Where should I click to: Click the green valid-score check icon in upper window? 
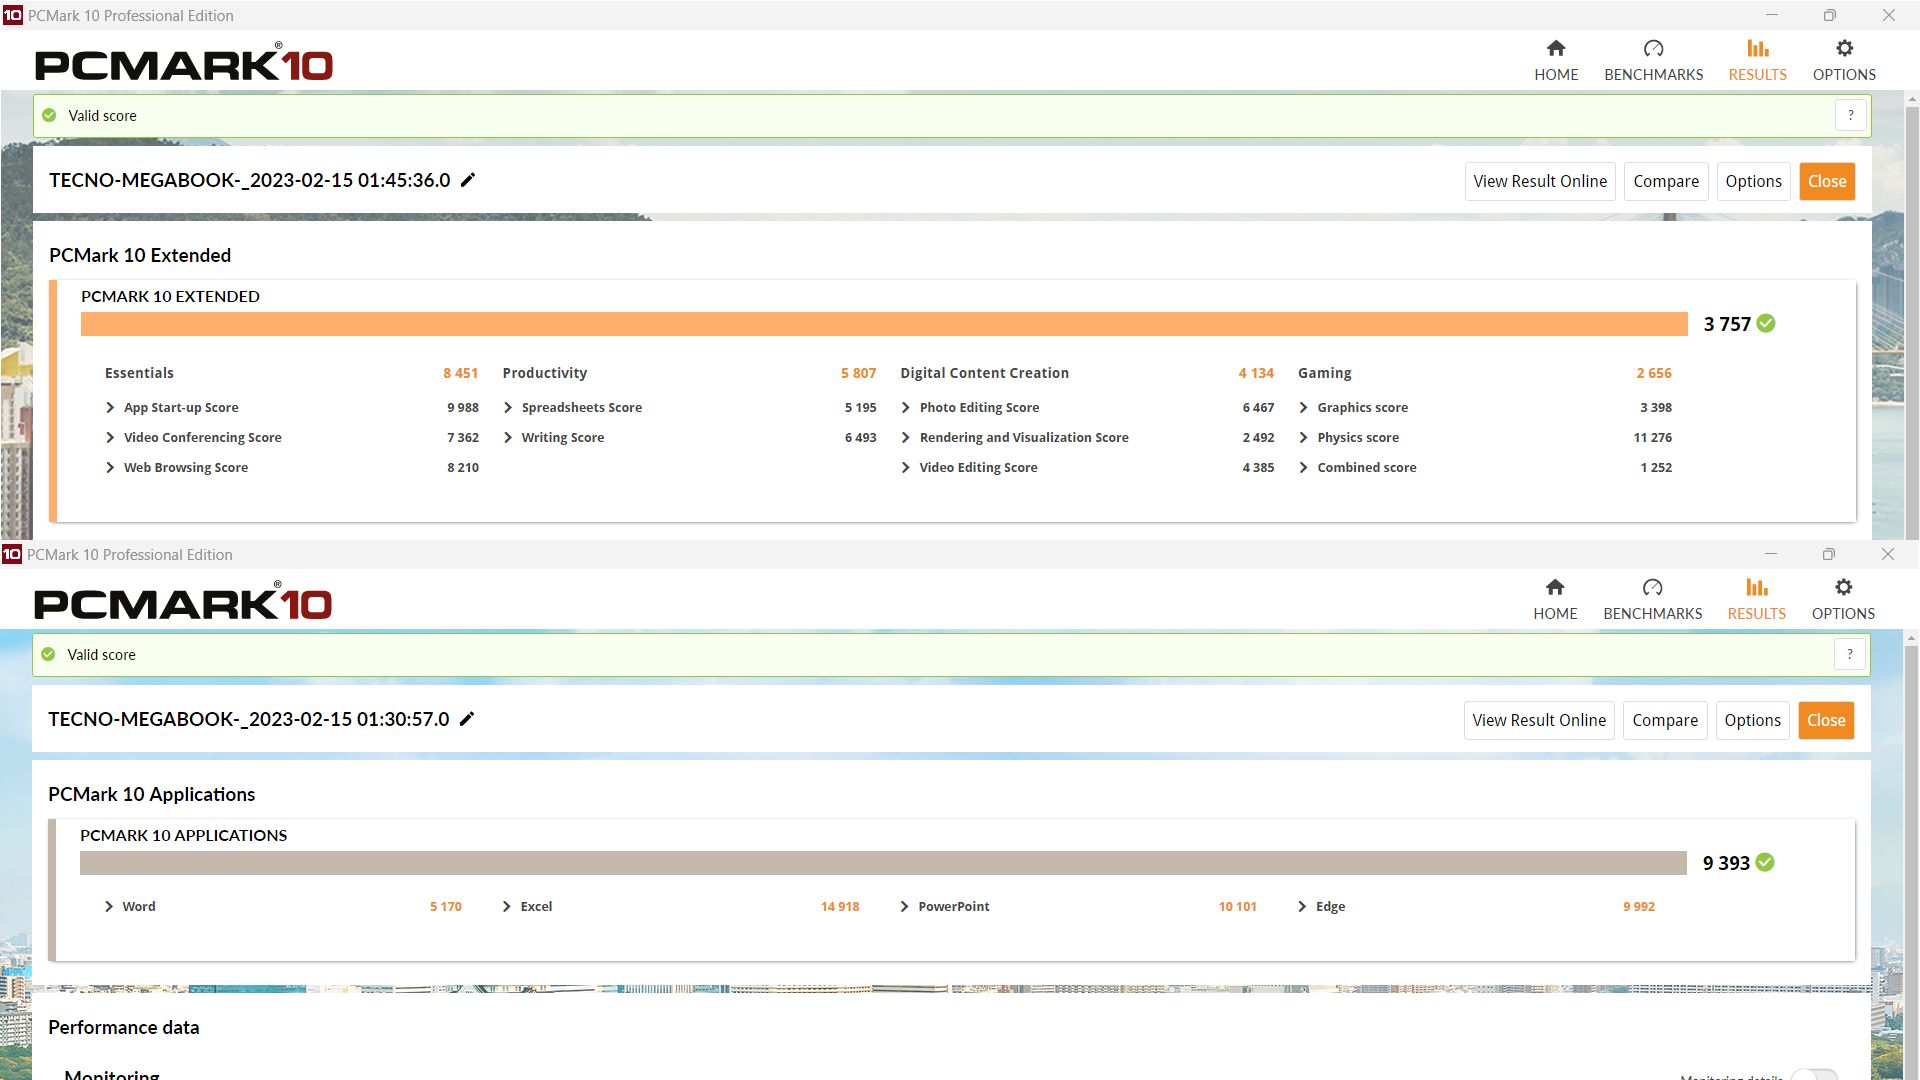(x=49, y=115)
